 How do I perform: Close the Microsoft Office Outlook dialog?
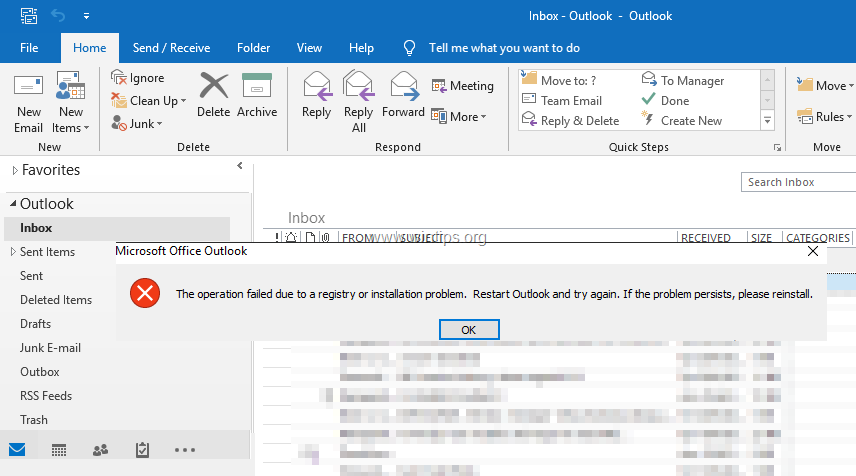coord(813,251)
